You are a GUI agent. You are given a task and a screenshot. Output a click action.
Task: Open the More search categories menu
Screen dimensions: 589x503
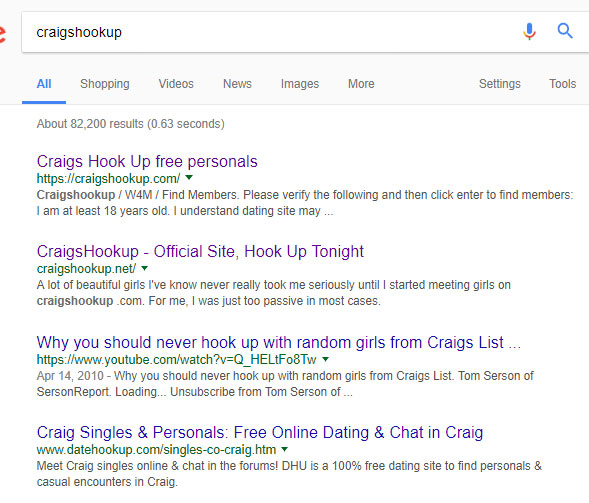[361, 84]
